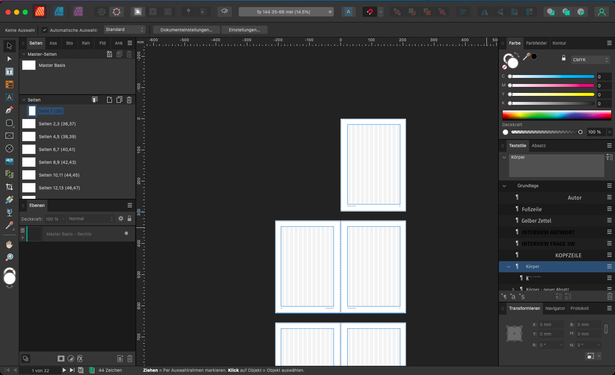Activate the Hand view tool
This screenshot has width=615, height=375.
9,245
